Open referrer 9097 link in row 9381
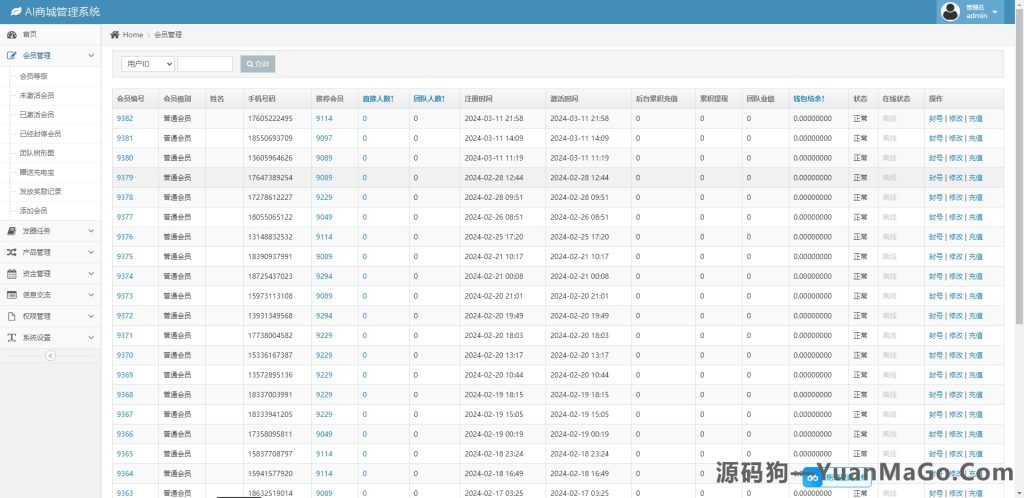1024x498 pixels. pyautogui.click(x=324, y=138)
